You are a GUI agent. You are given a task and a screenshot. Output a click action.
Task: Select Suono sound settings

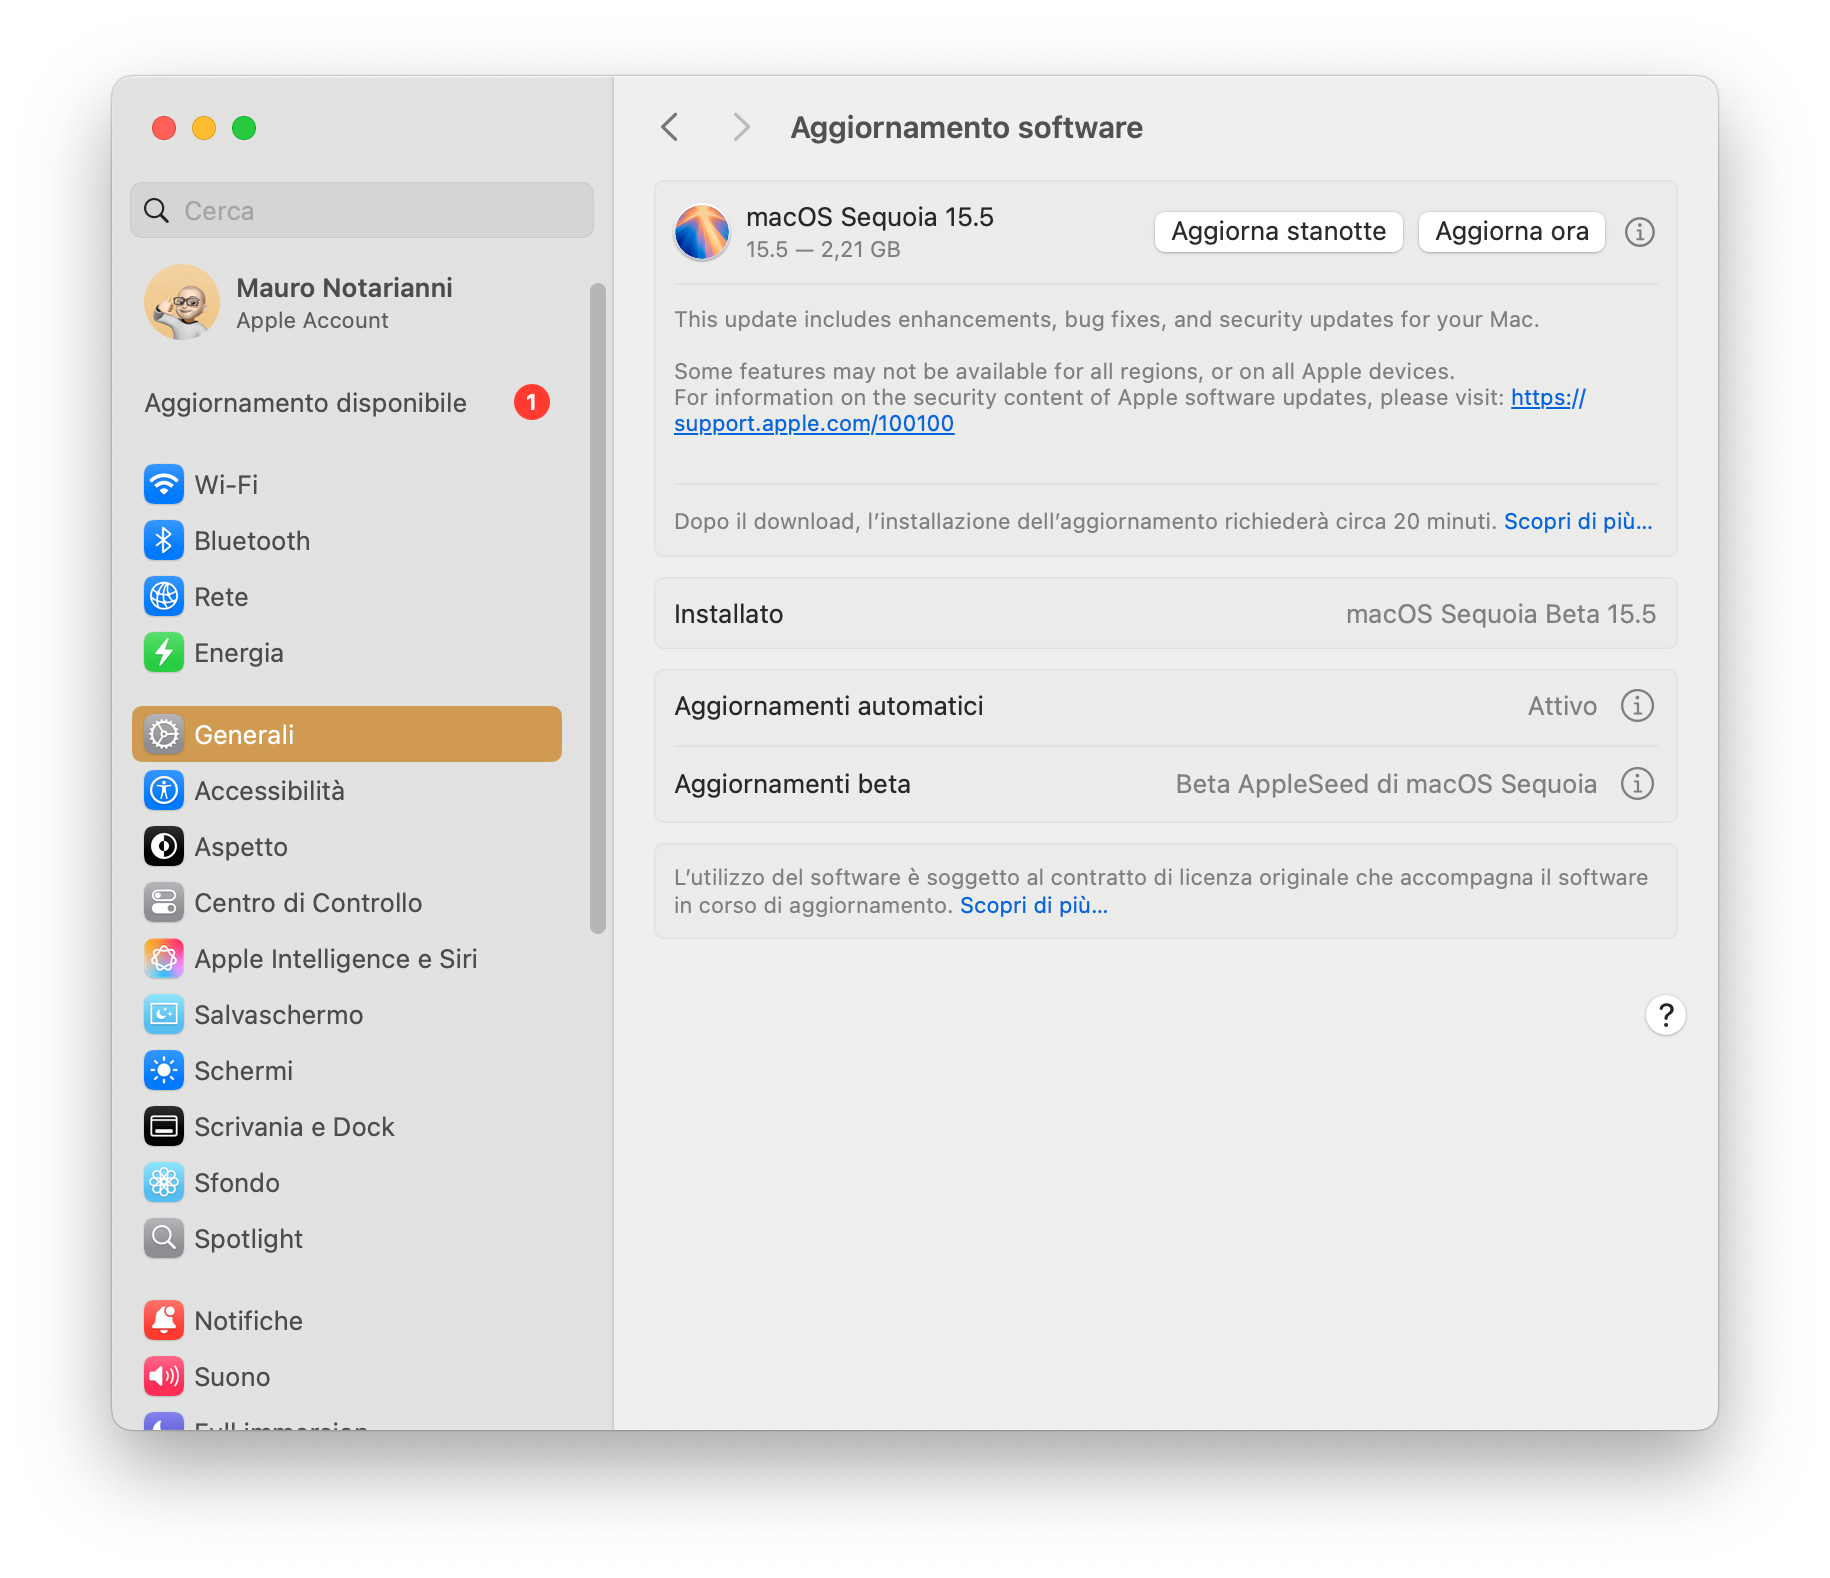coord(346,1377)
